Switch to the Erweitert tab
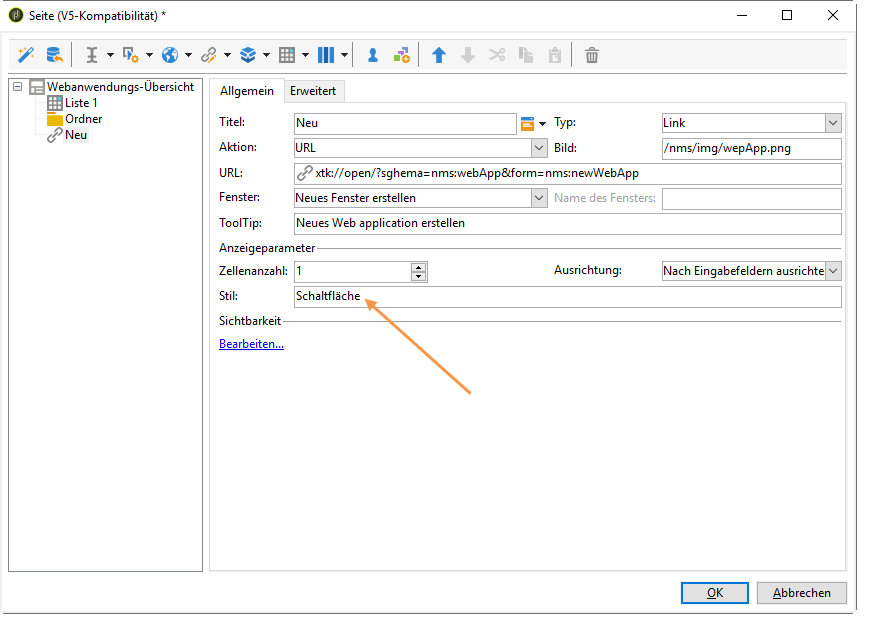The width and height of the screenshot is (881, 638). tap(313, 91)
